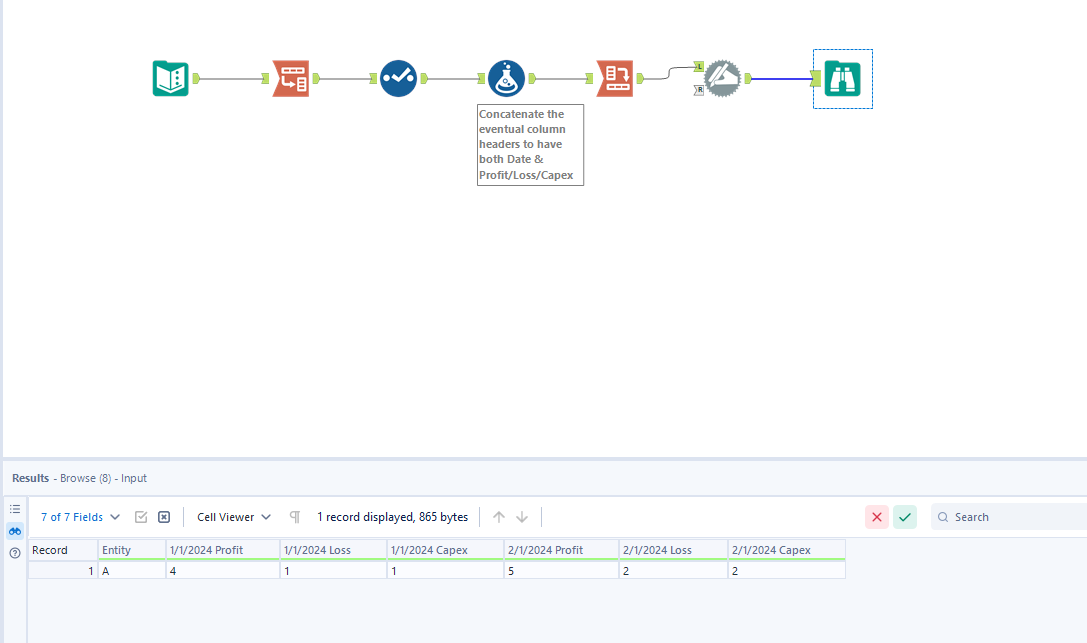
Task: Open the Cross Tab tool
Action: point(615,78)
